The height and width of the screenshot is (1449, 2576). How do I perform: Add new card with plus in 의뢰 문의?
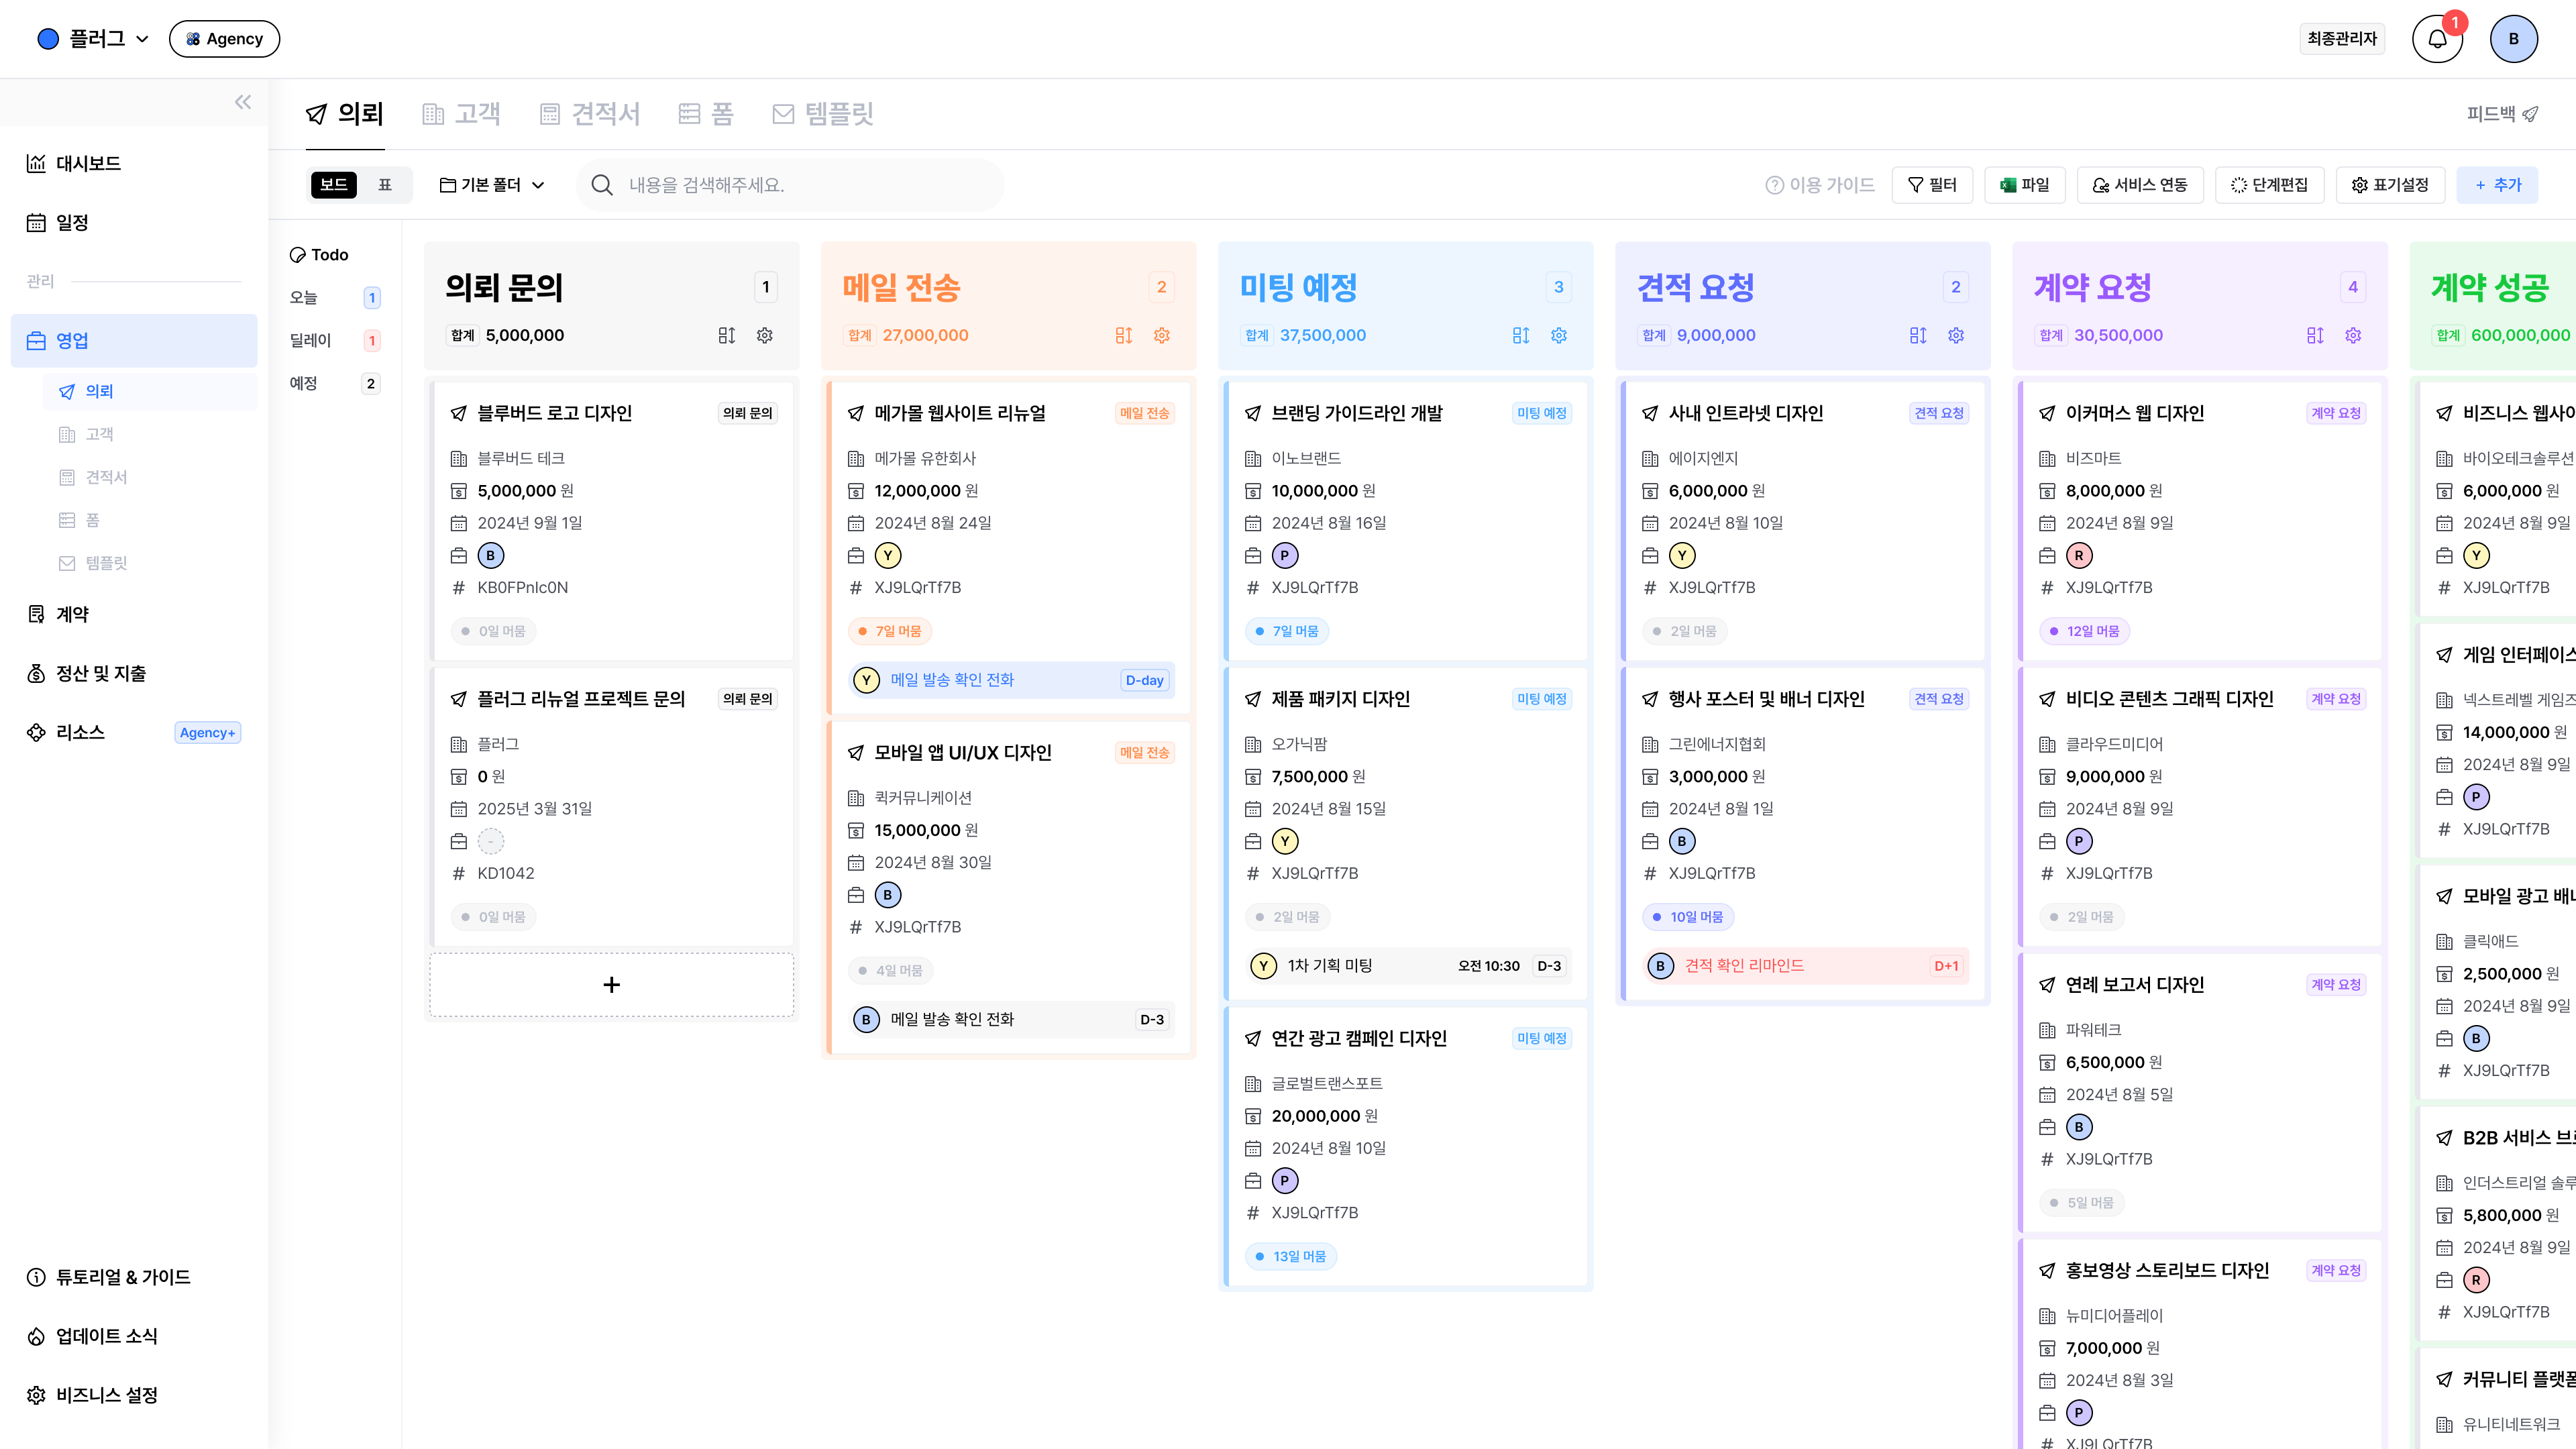pos(612,985)
